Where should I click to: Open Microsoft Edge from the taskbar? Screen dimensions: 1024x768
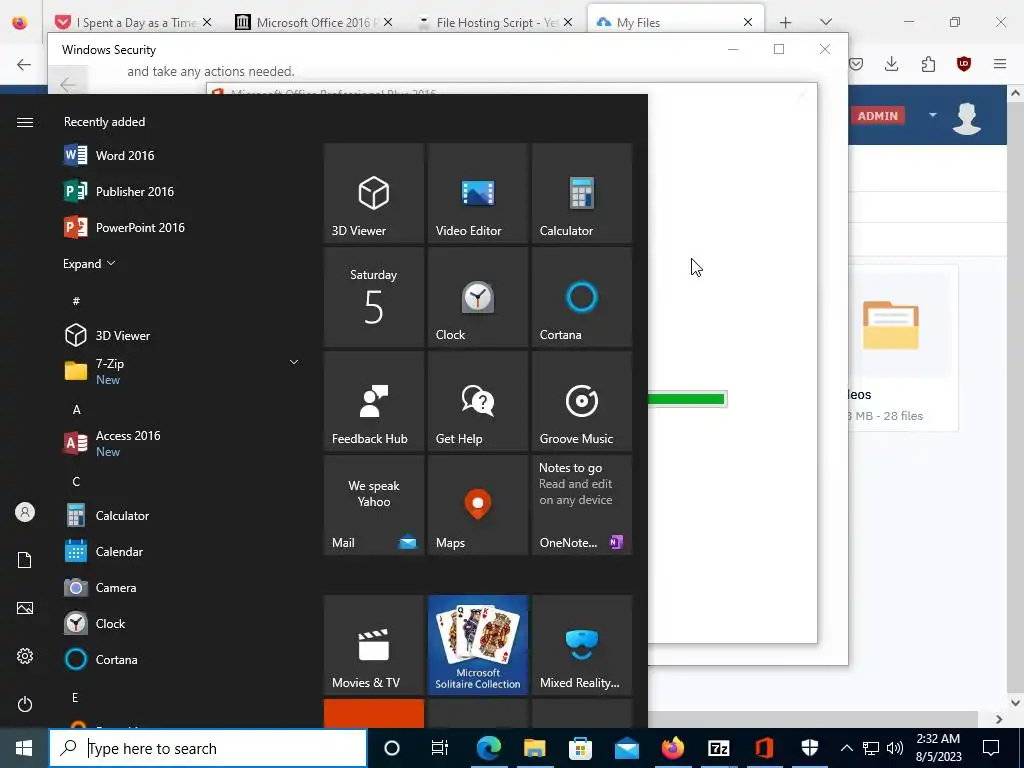tap(488, 748)
